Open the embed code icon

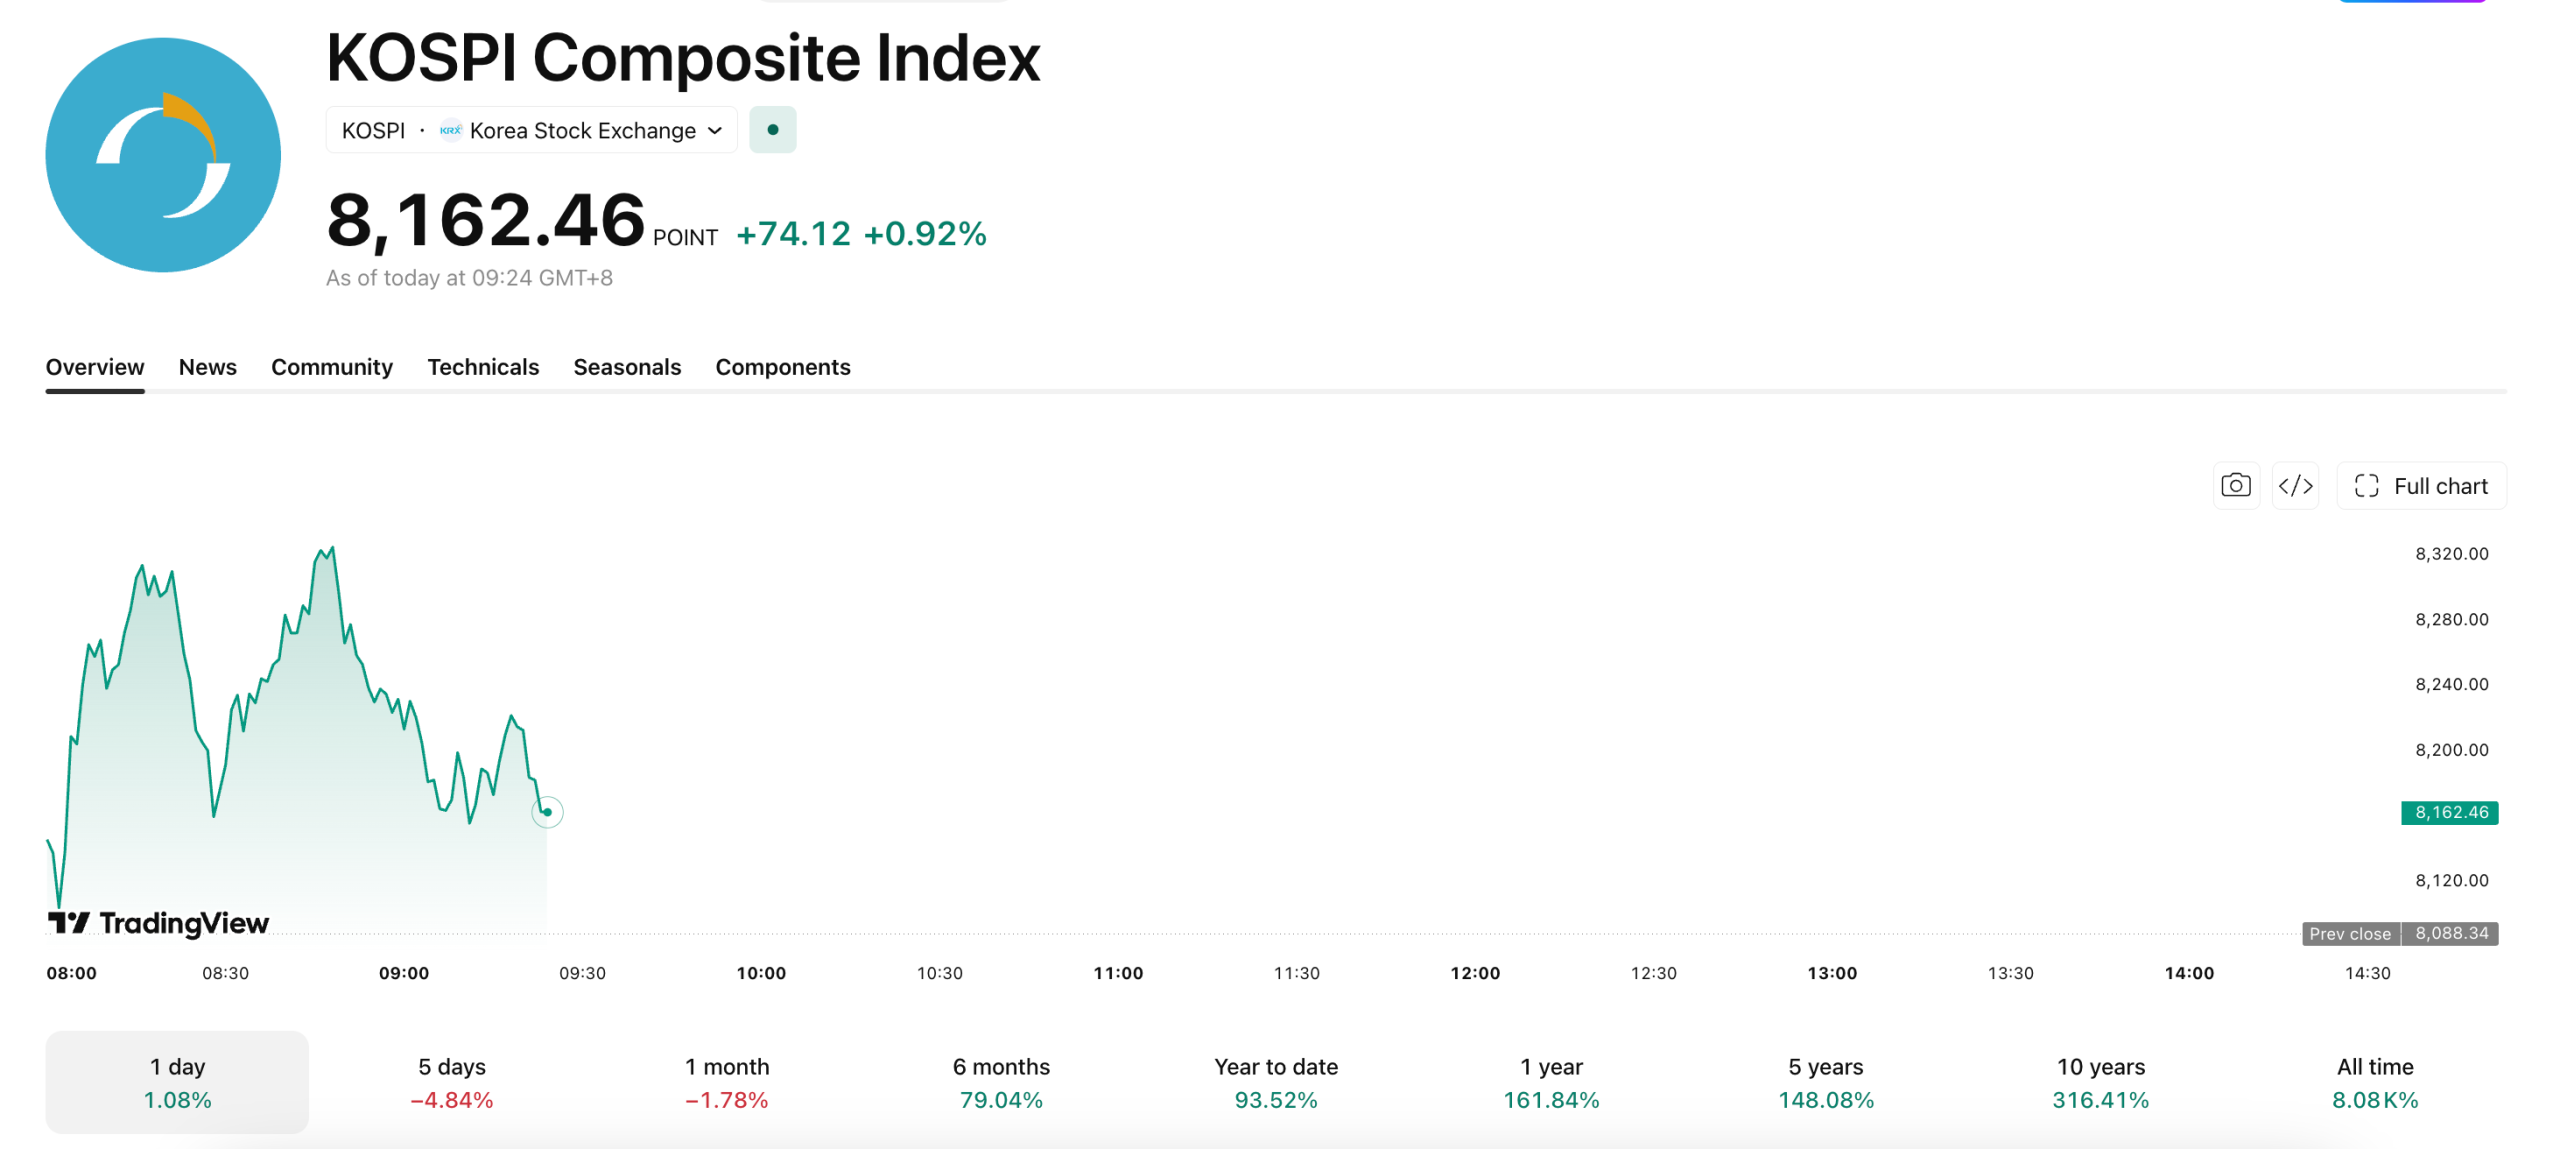click(2295, 486)
